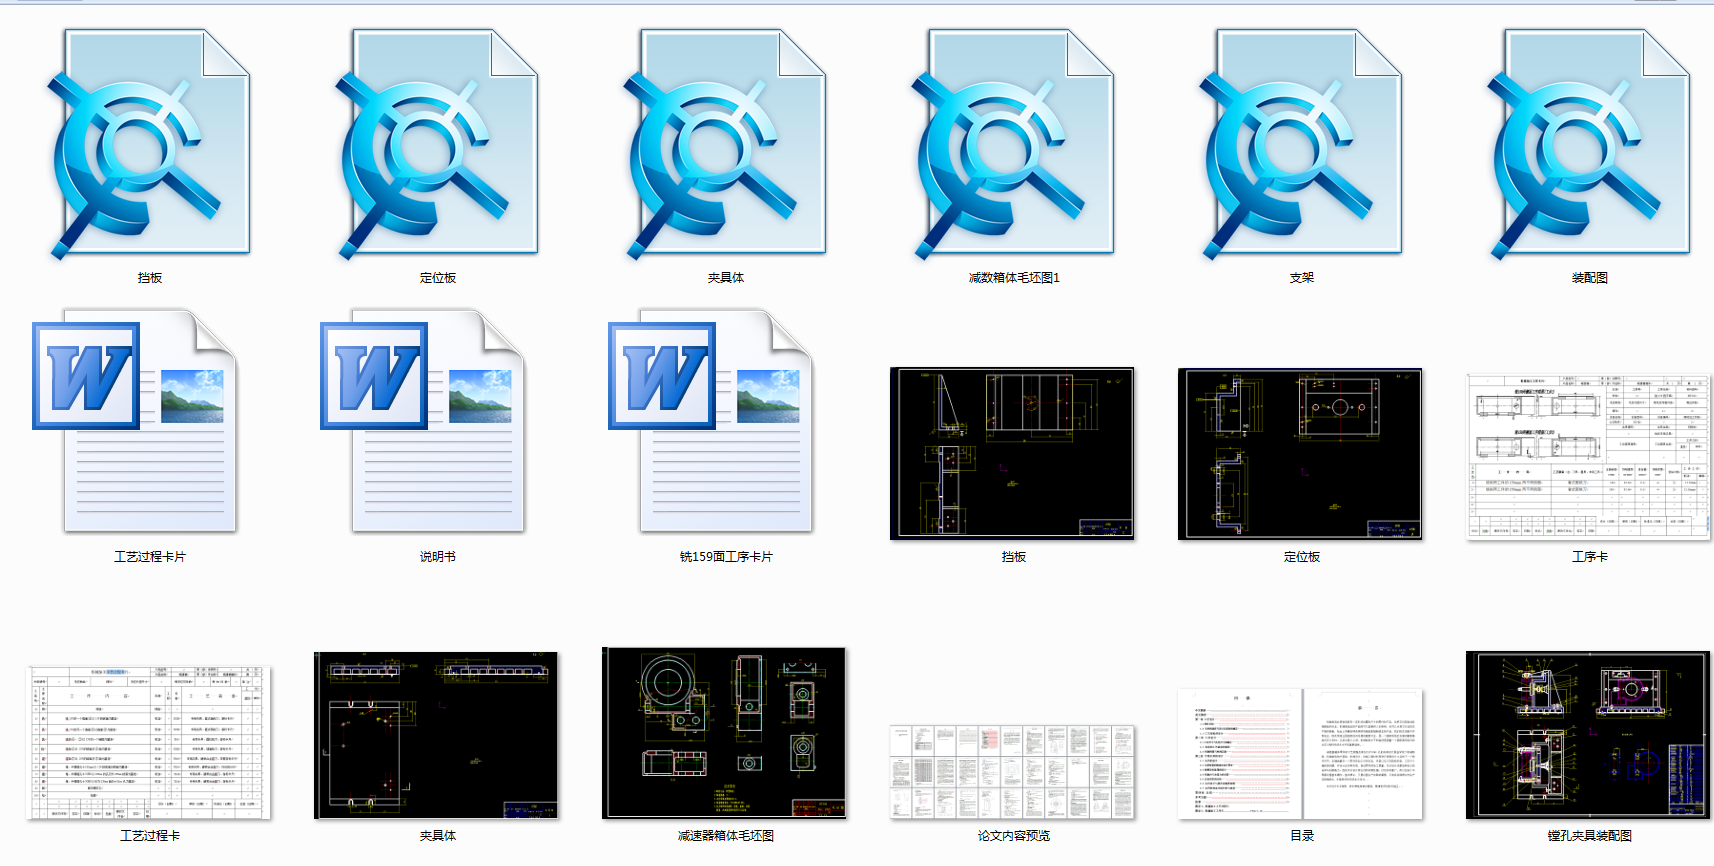Click the 定位板 label under the CAD file icon

point(438,278)
